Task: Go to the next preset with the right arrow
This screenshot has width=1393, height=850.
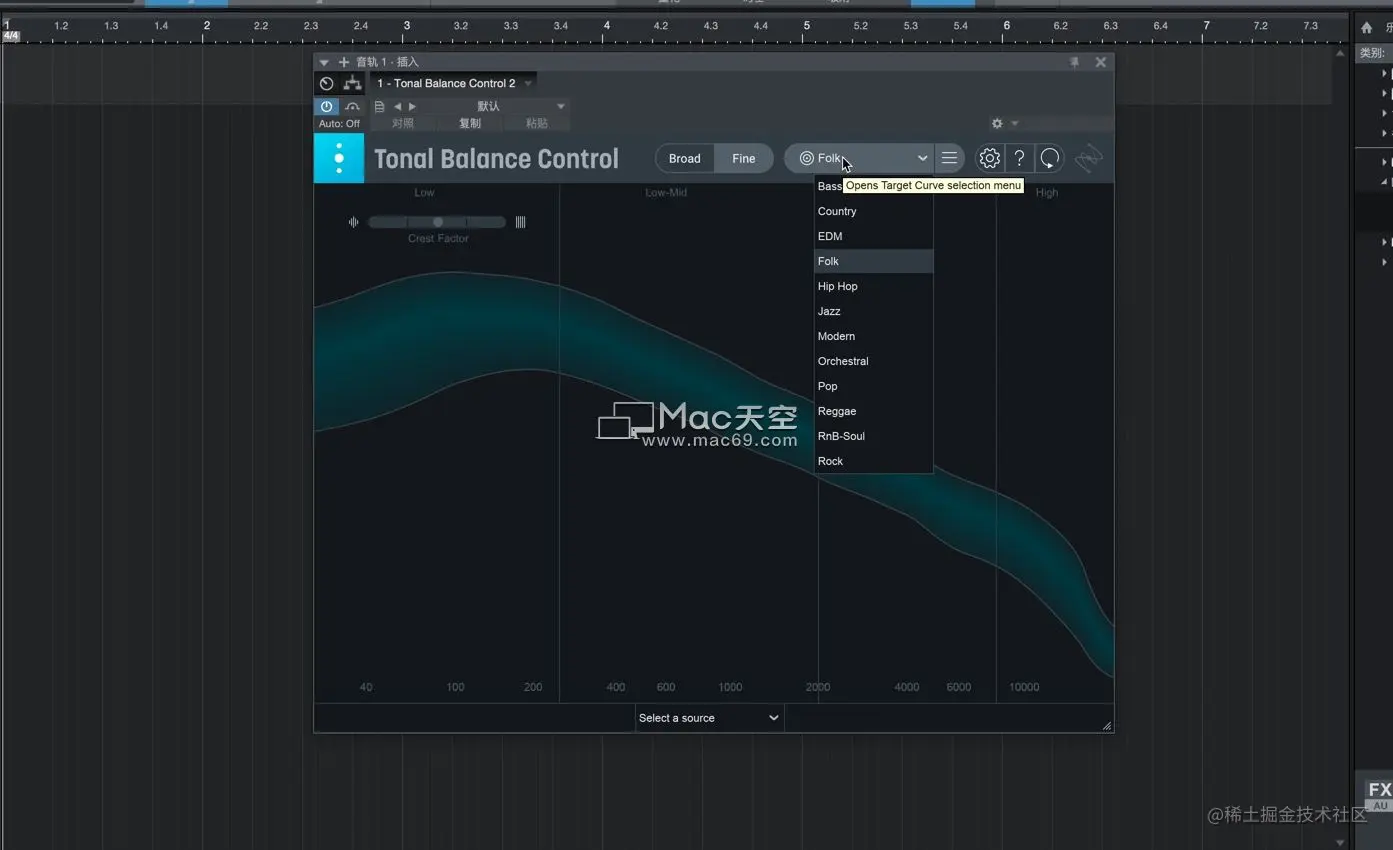Action: coord(412,106)
